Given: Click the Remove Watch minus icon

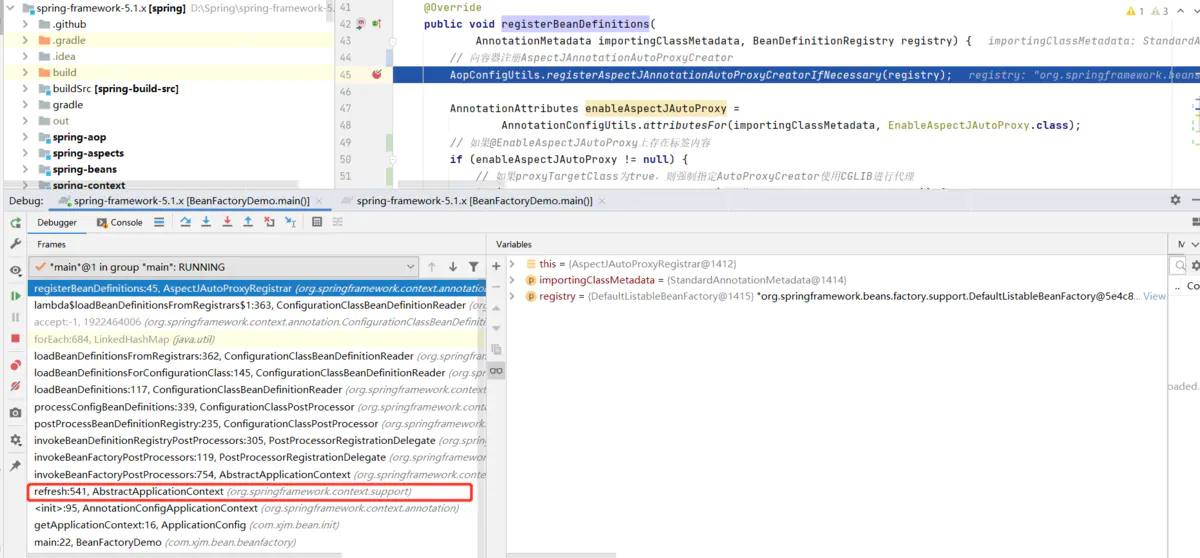Looking at the screenshot, I should (x=496, y=287).
